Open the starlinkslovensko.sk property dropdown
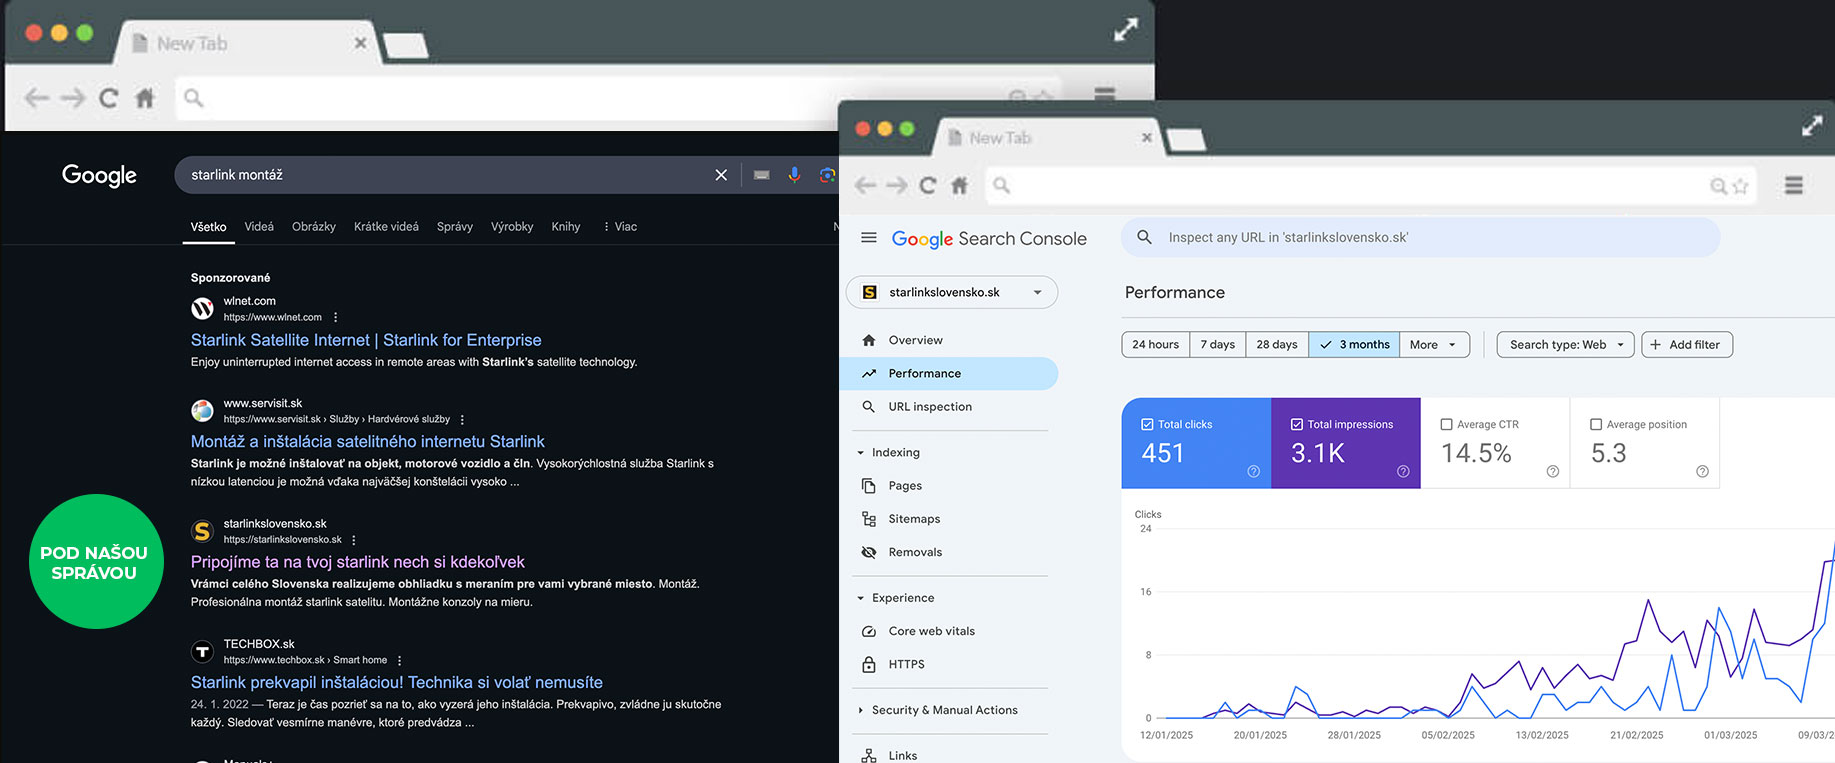Image resolution: width=1835 pixels, height=763 pixels. tap(952, 292)
